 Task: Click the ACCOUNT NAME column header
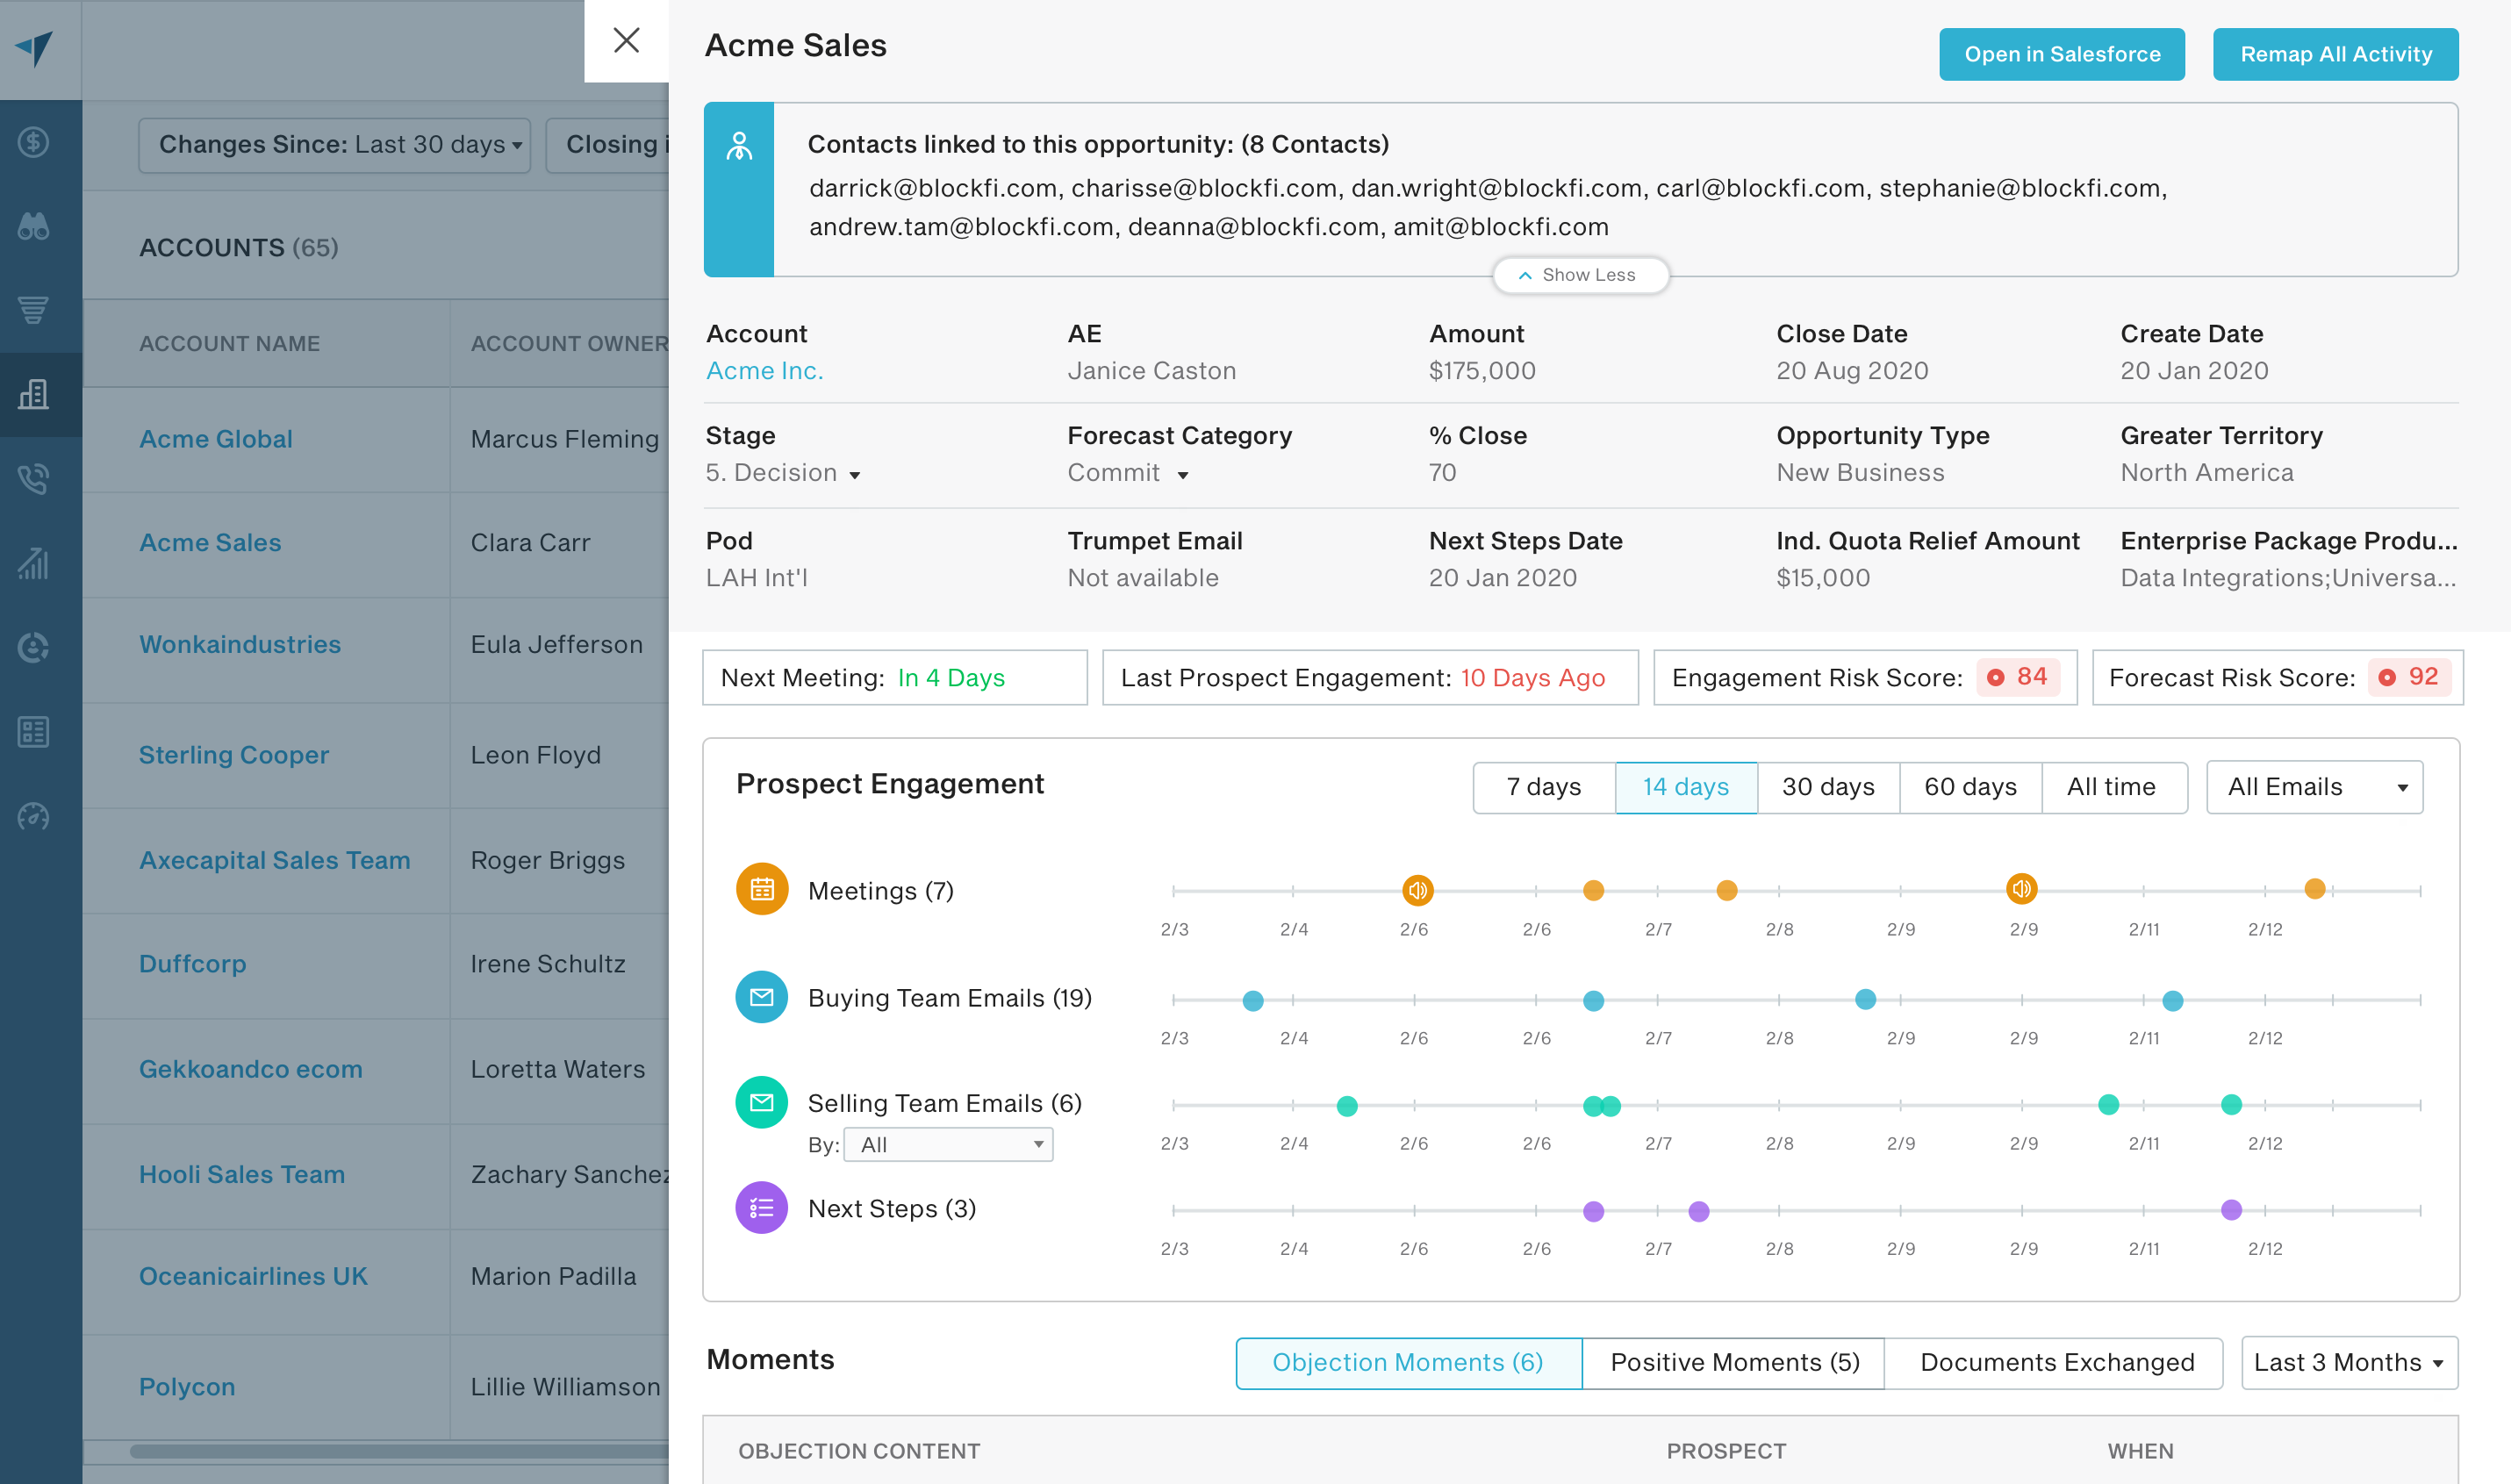pos(230,344)
